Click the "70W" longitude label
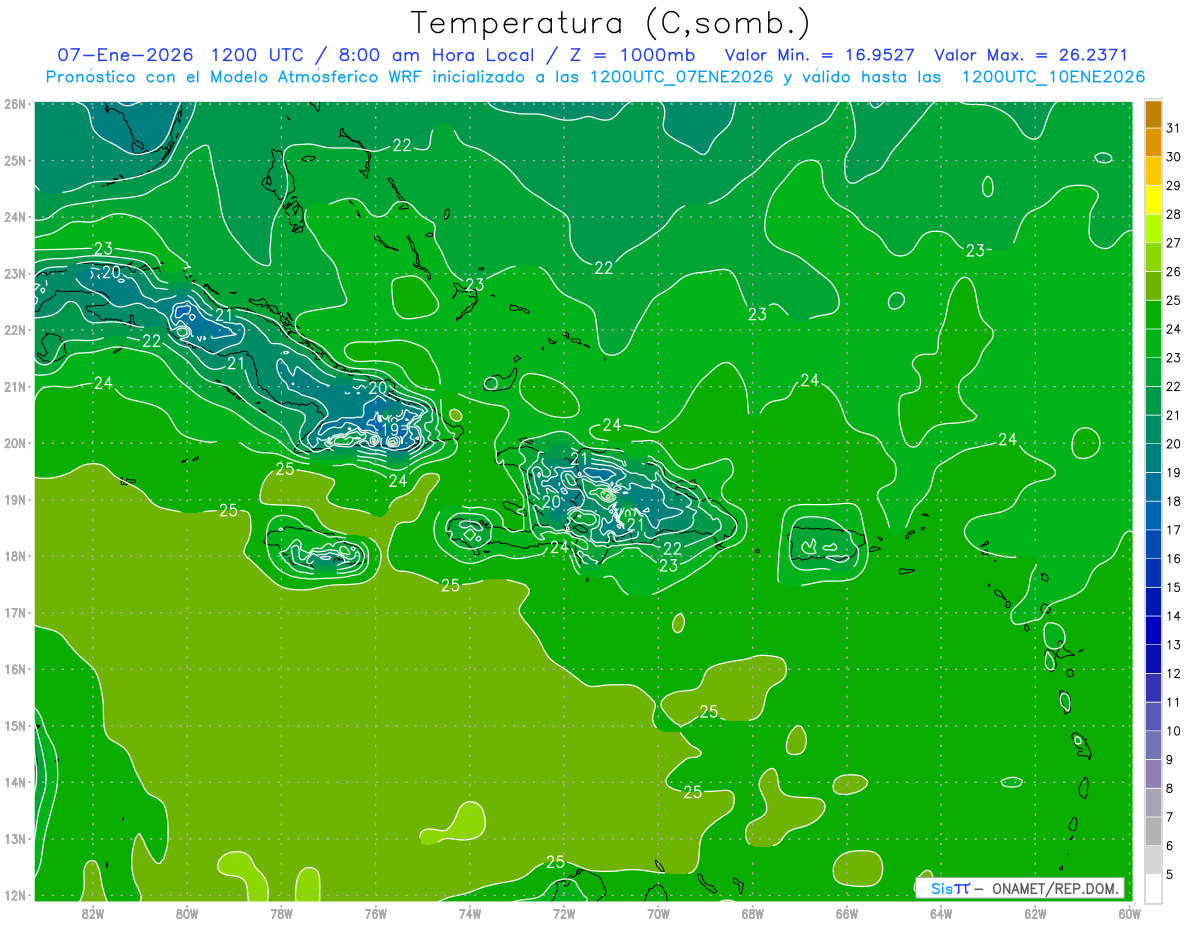This screenshot has height=927, width=1200. click(658, 912)
